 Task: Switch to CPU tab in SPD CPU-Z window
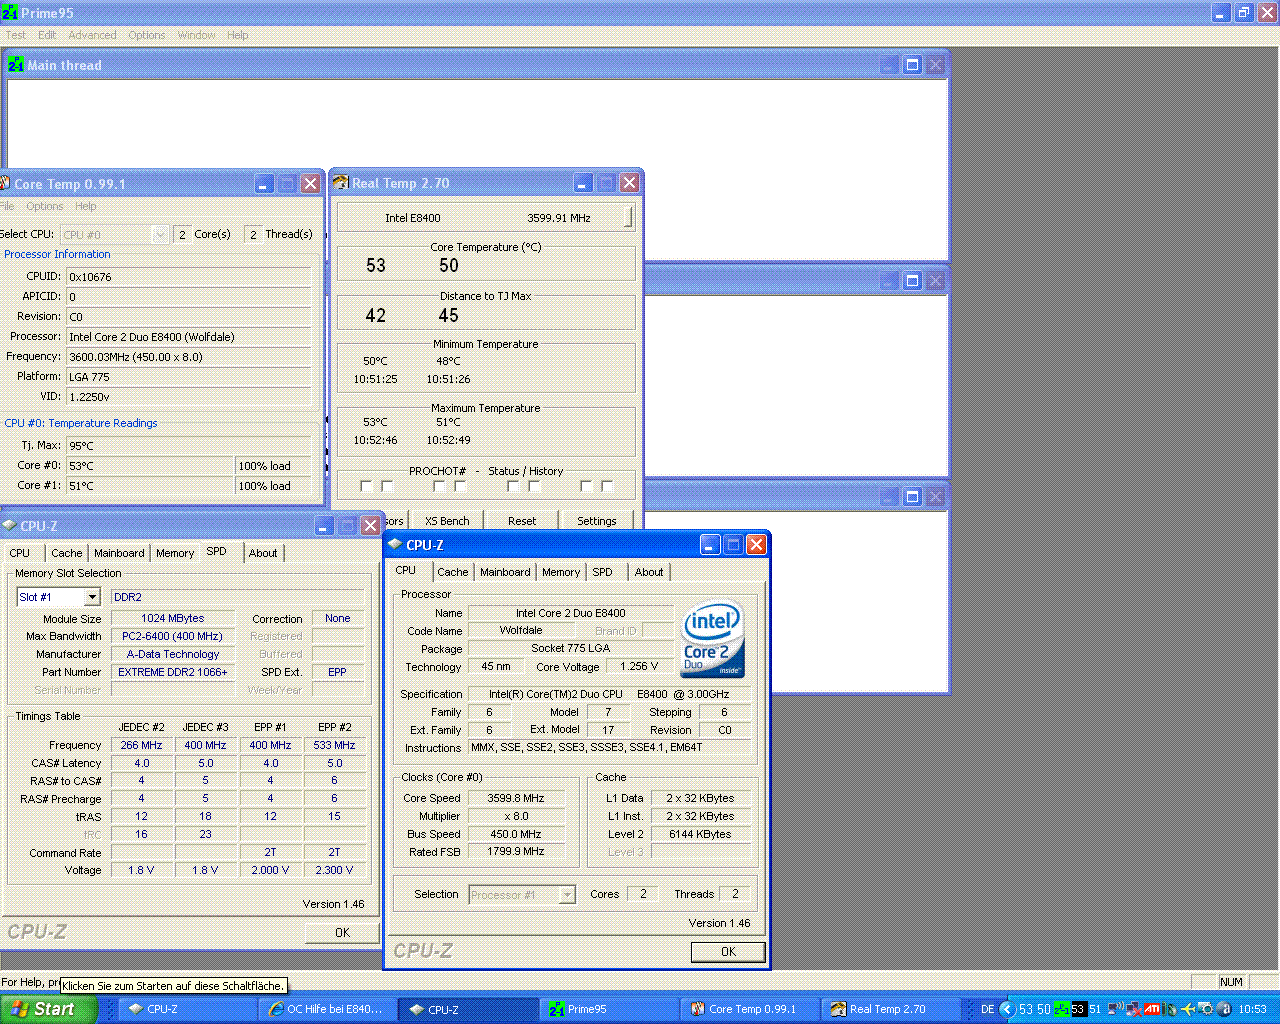[x=20, y=553]
